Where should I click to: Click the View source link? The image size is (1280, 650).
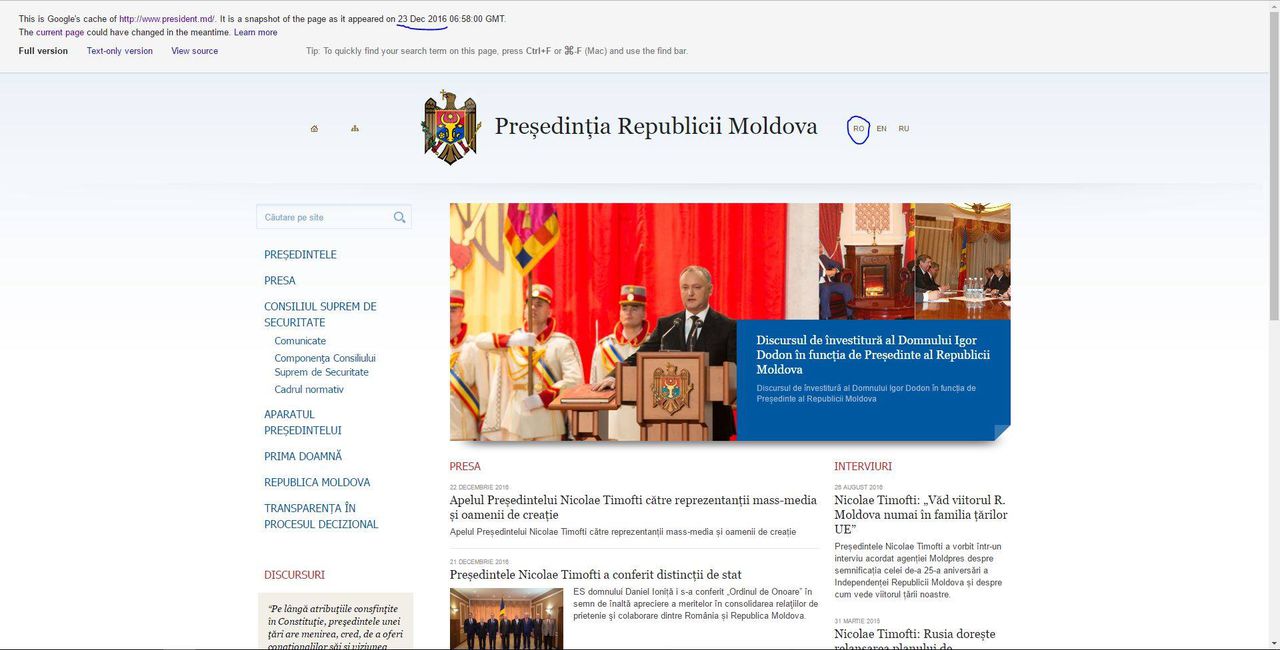(194, 51)
